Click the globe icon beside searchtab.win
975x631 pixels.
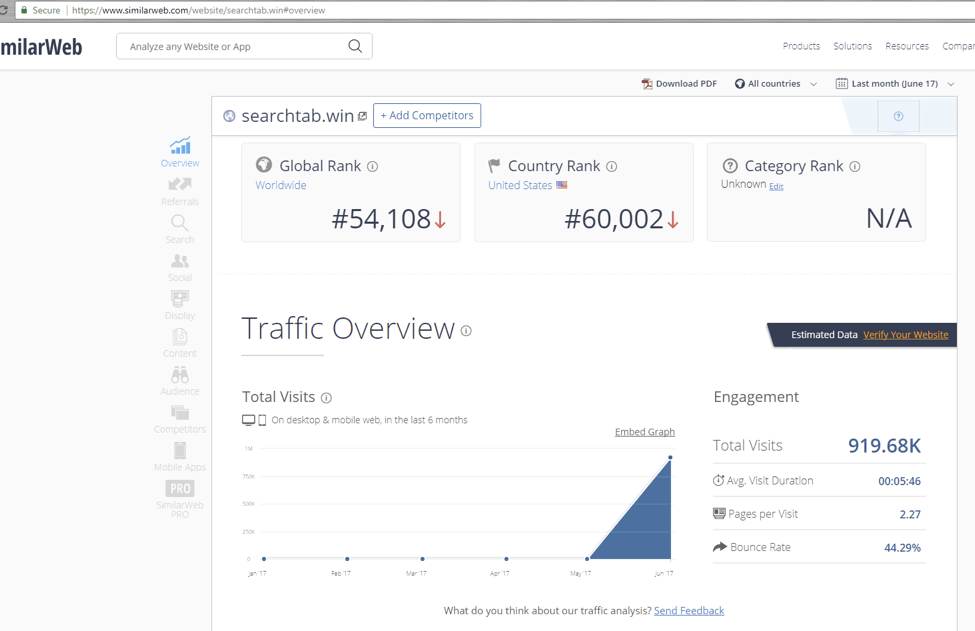tap(229, 116)
